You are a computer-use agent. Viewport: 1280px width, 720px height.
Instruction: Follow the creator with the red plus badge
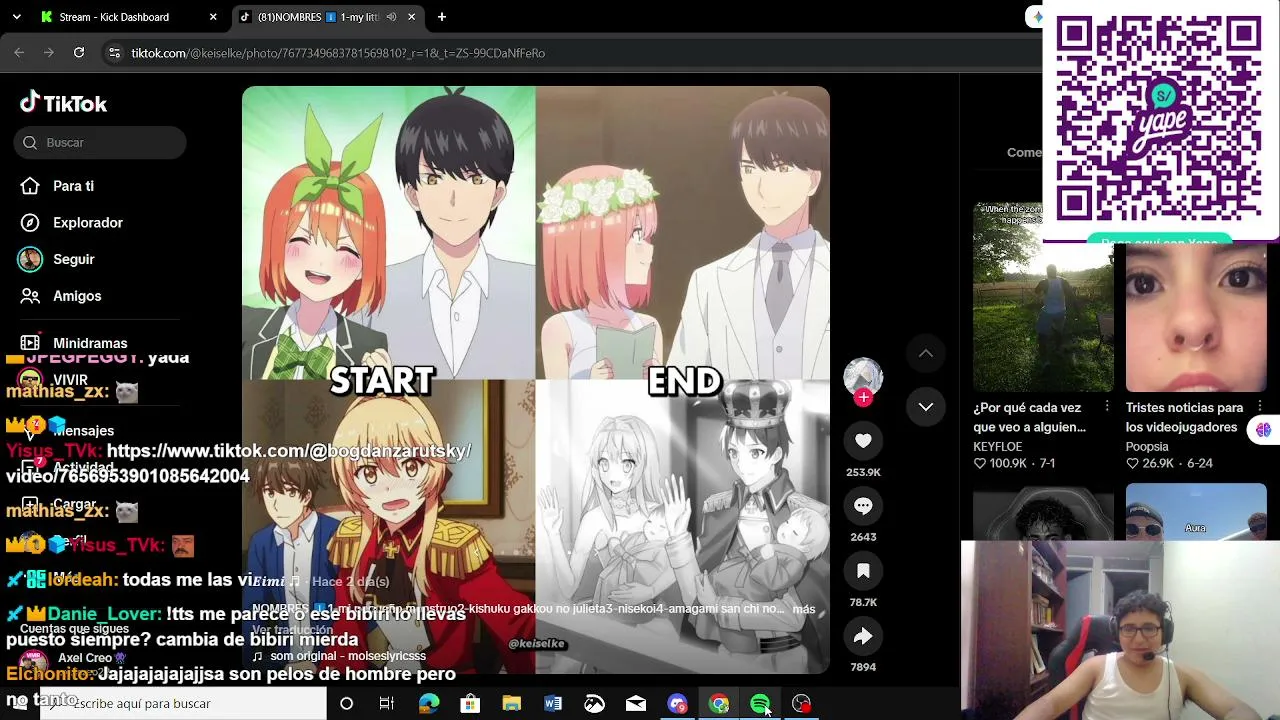(863, 397)
